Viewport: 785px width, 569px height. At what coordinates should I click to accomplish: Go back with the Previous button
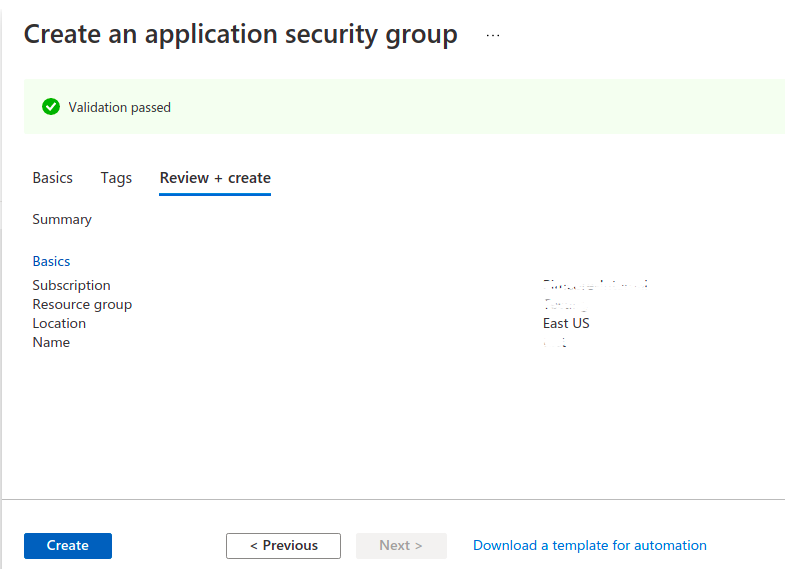coord(283,545)
